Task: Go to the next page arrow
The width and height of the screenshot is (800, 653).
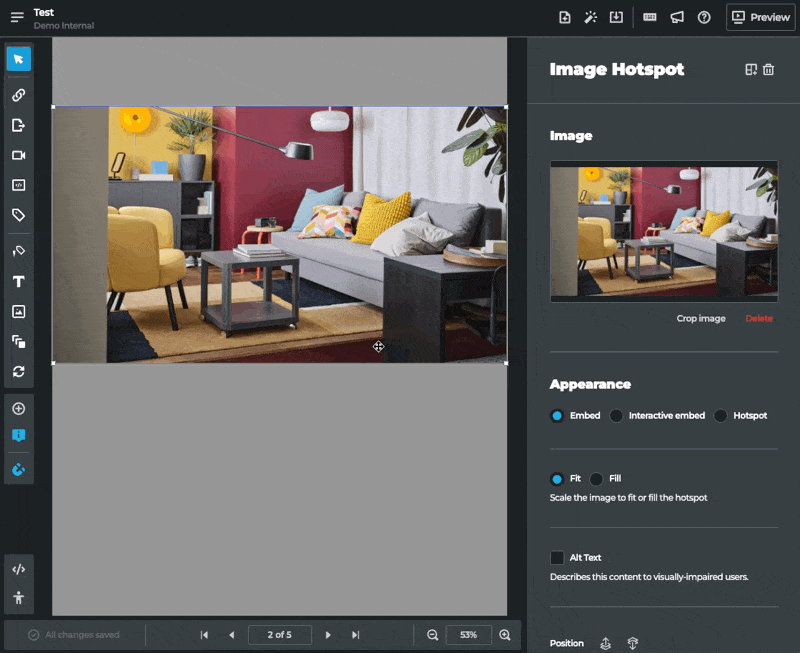Action: 328,635
